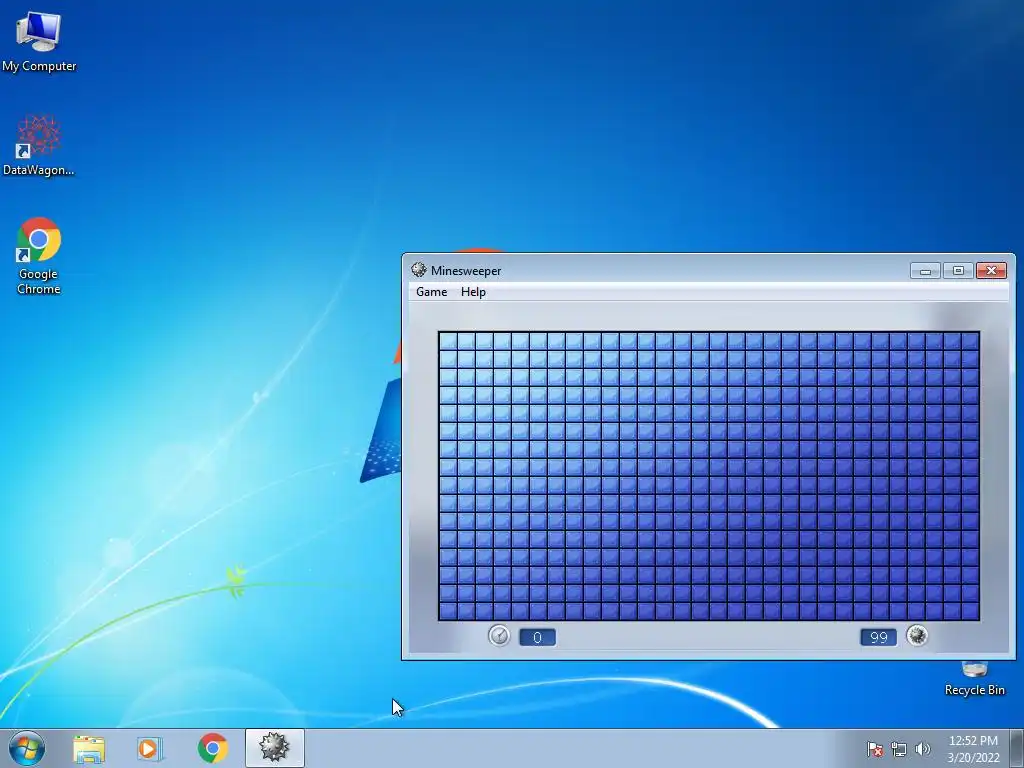Reveal the bottom-left corner tile of the minefield
Screen dimensions: 1024x768
click(448, 611)
